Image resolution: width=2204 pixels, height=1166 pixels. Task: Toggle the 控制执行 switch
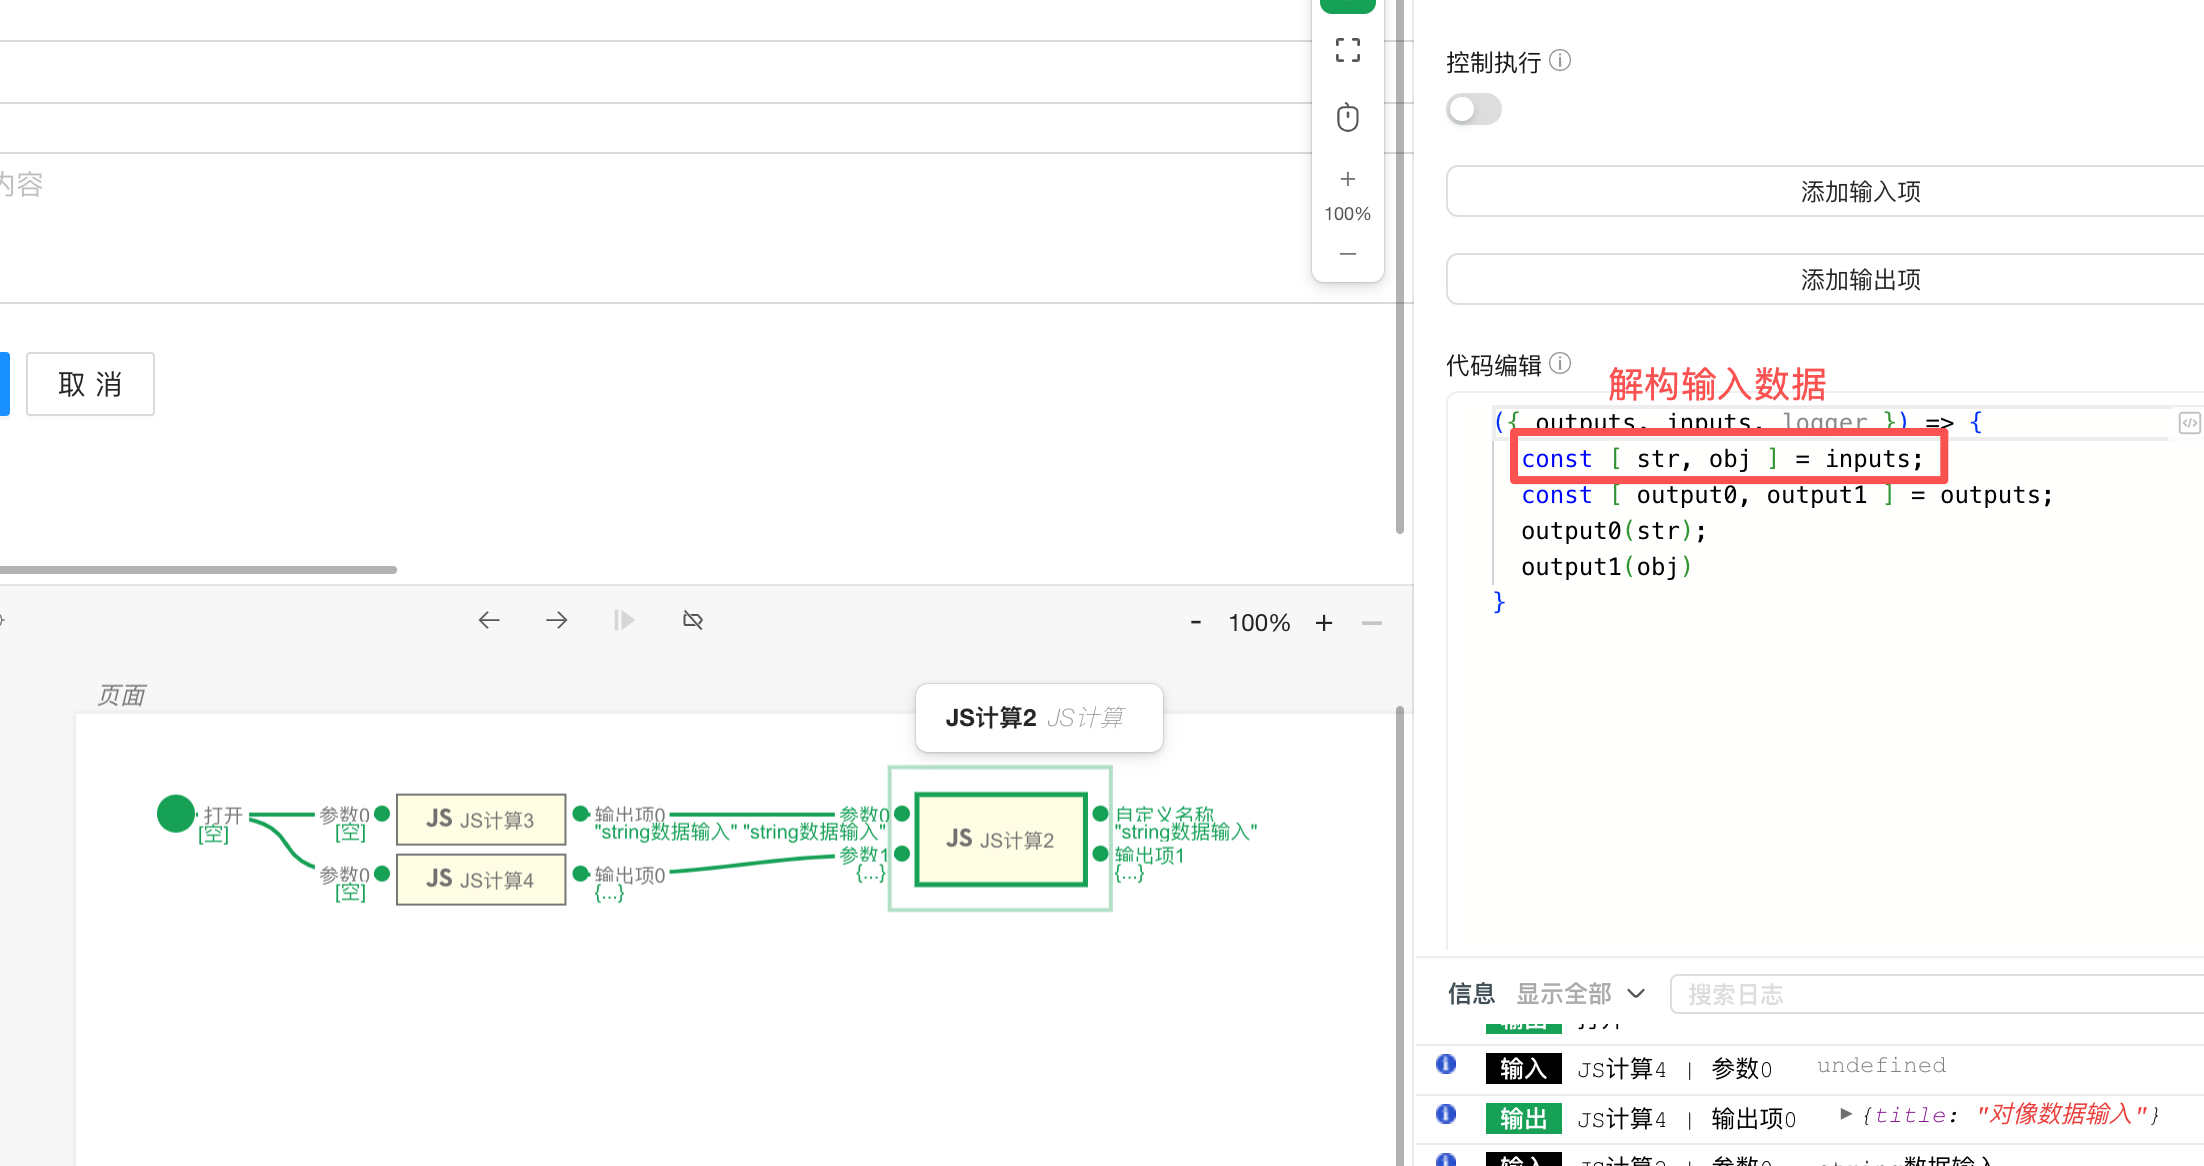pyautogui.click(x=1473, y=109)
